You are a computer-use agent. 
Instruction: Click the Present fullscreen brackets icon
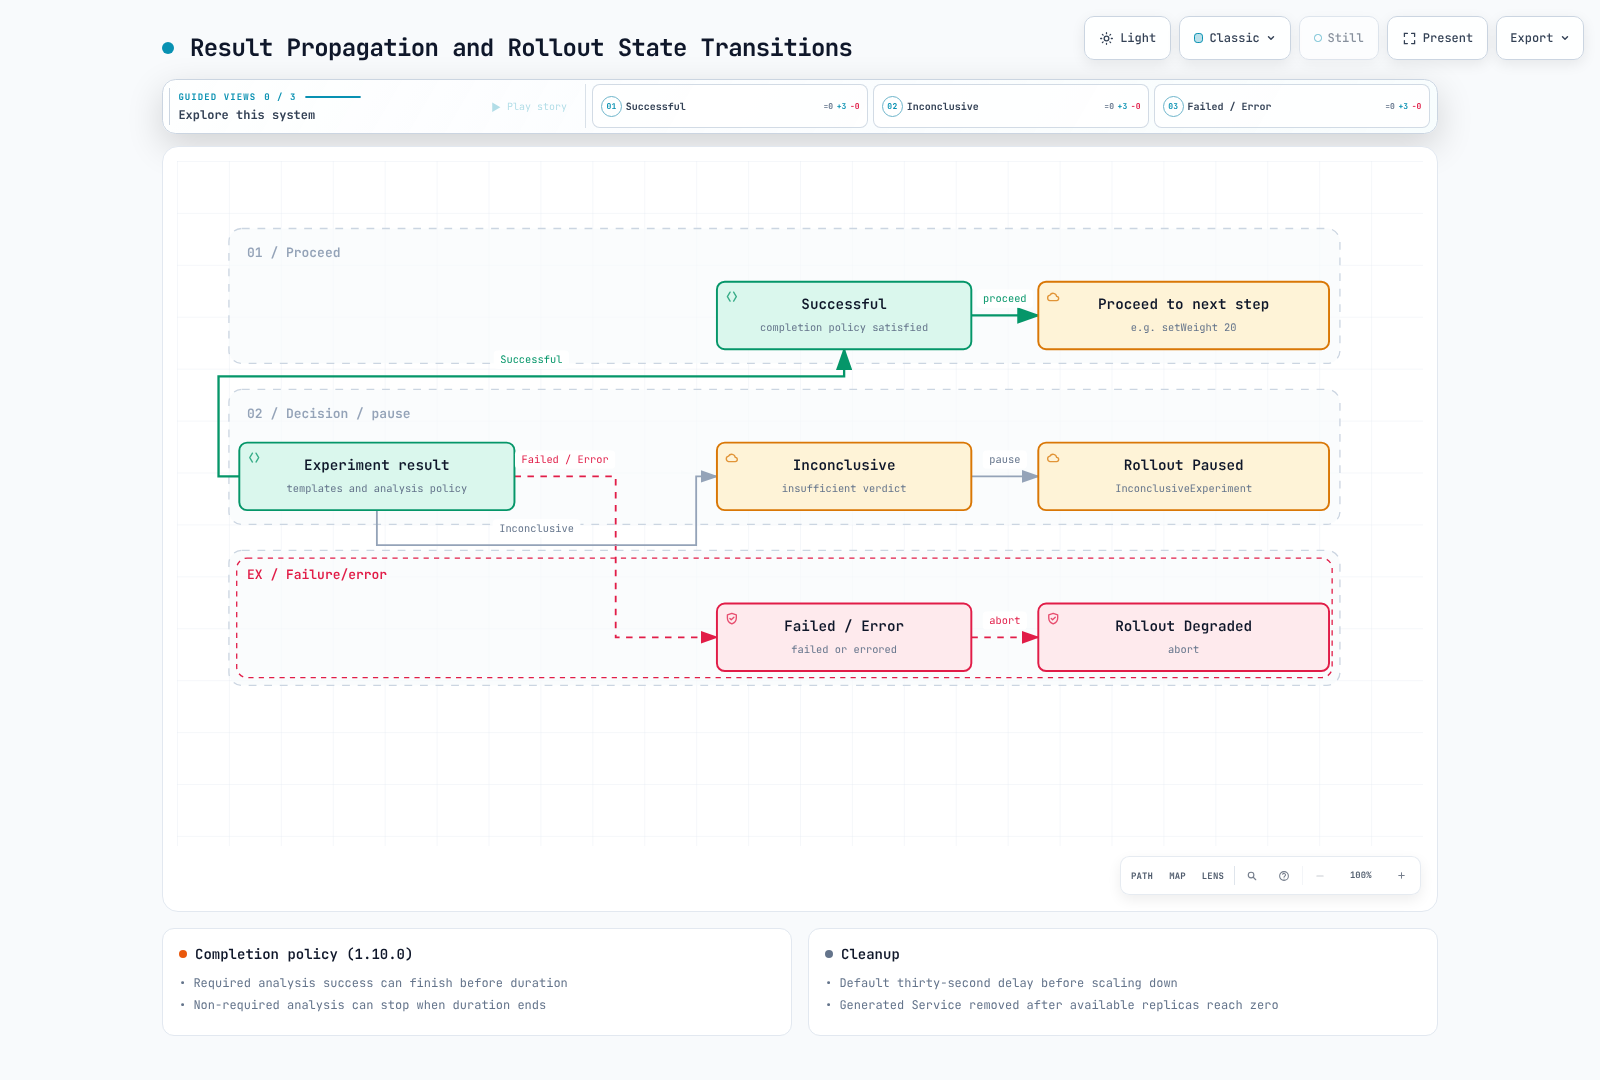(1409, 38)
